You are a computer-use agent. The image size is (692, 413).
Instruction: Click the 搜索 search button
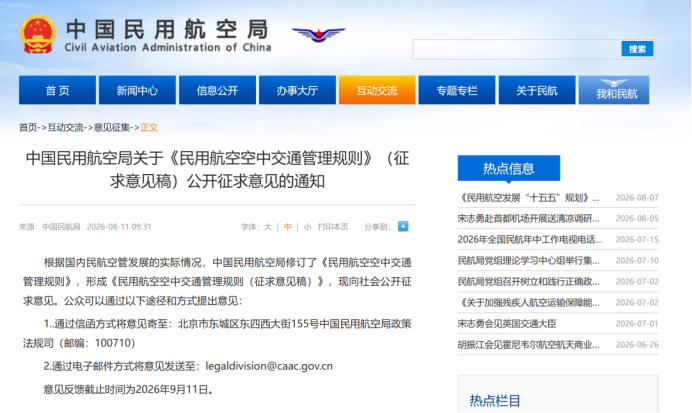[x=637, y=49]
